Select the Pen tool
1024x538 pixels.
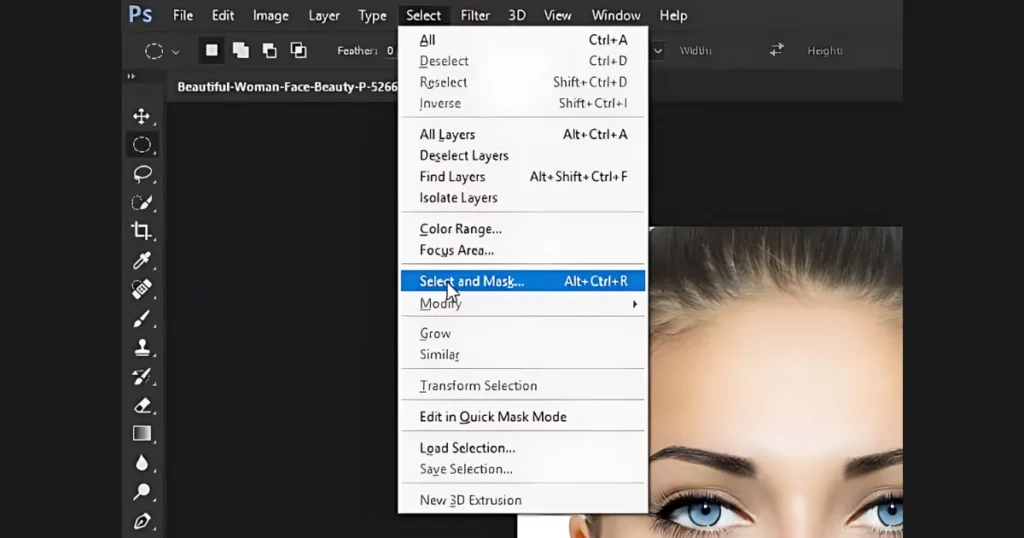pyautogui.click(x=142, y=521)
